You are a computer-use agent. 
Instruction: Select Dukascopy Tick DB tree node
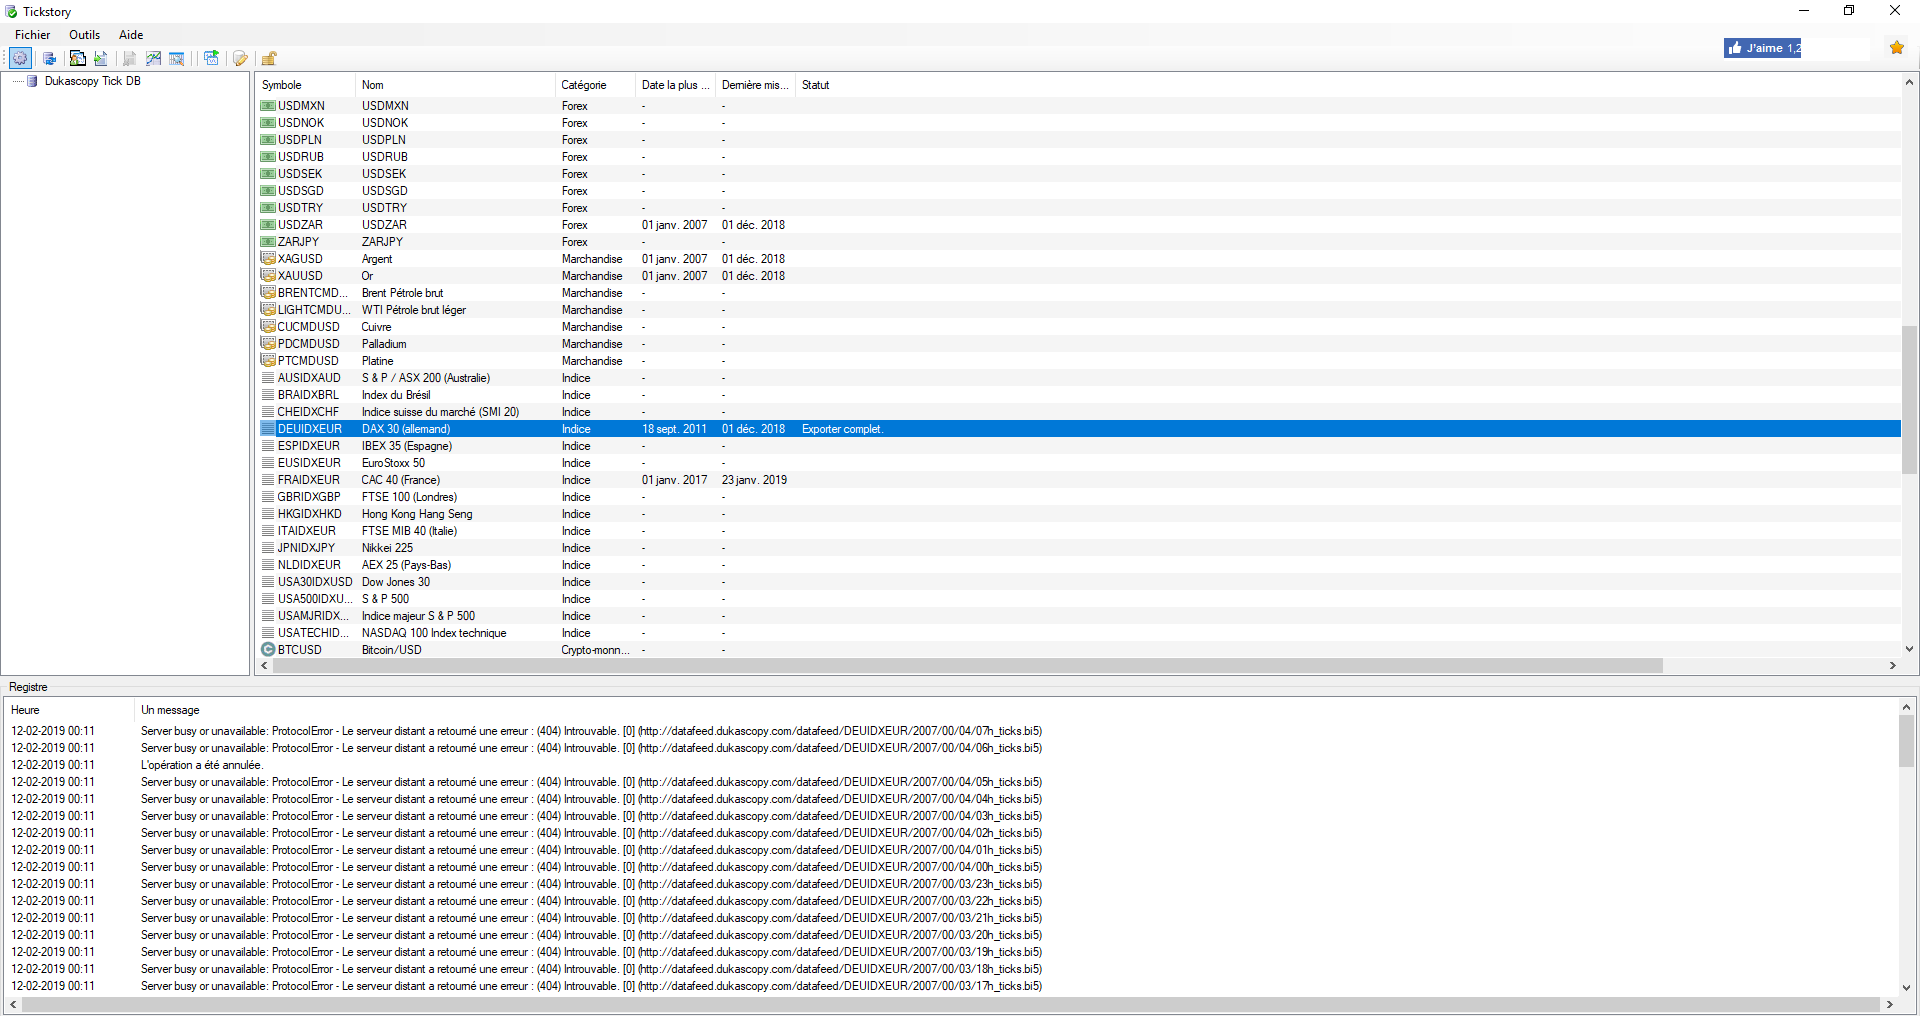(92, 81)
